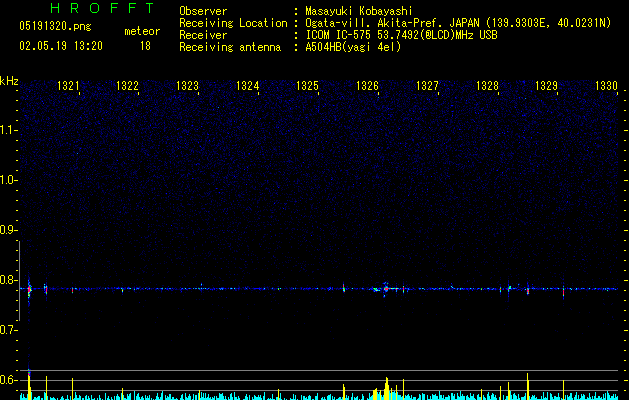Click time marker 1327
The width and height of the screenshot is (629, 400).
[x=427, y=86]
